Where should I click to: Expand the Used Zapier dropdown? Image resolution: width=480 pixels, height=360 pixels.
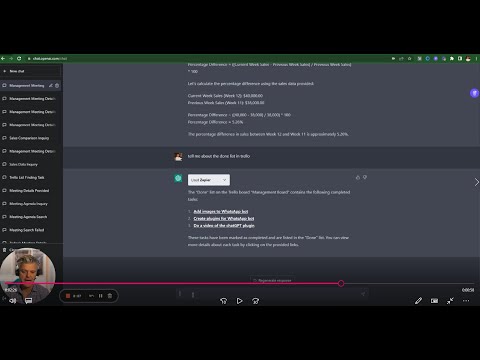(209, 180)
